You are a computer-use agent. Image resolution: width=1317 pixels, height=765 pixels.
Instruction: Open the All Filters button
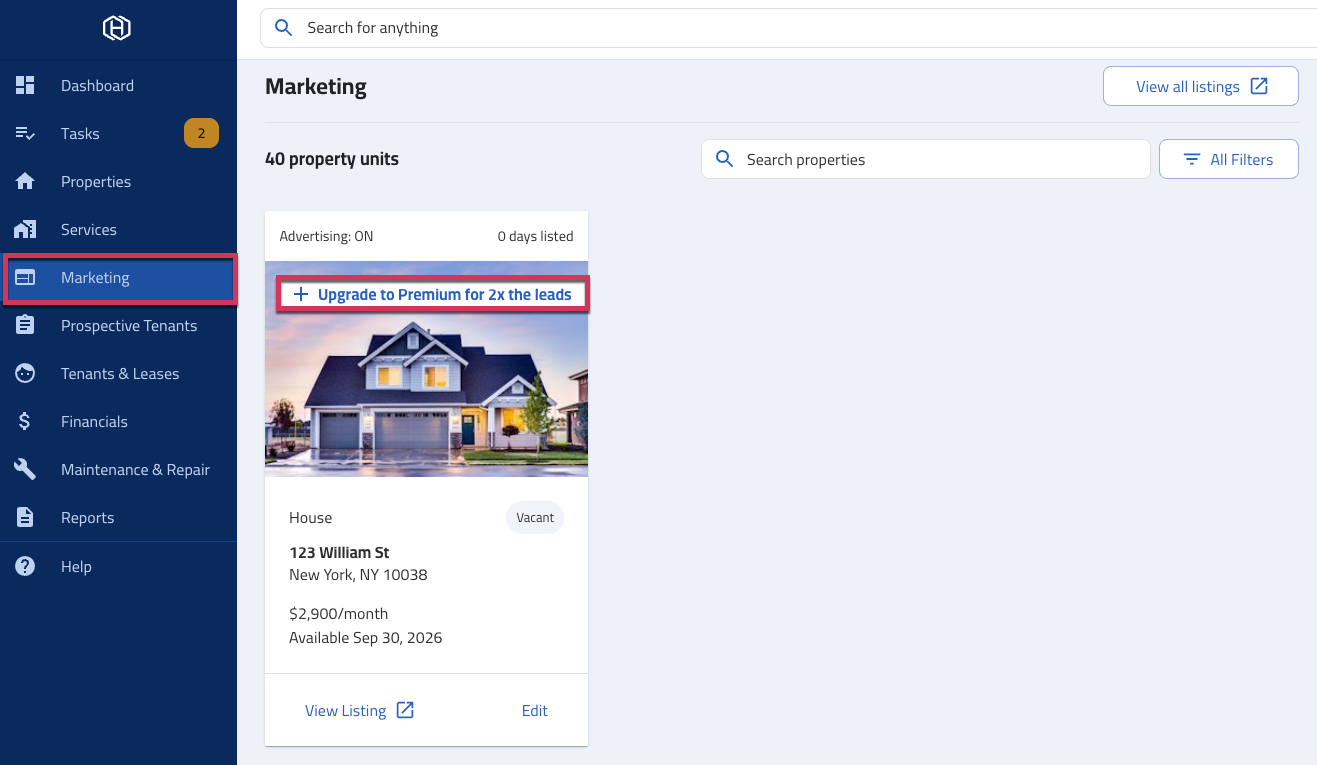(x=1228, y=159)
